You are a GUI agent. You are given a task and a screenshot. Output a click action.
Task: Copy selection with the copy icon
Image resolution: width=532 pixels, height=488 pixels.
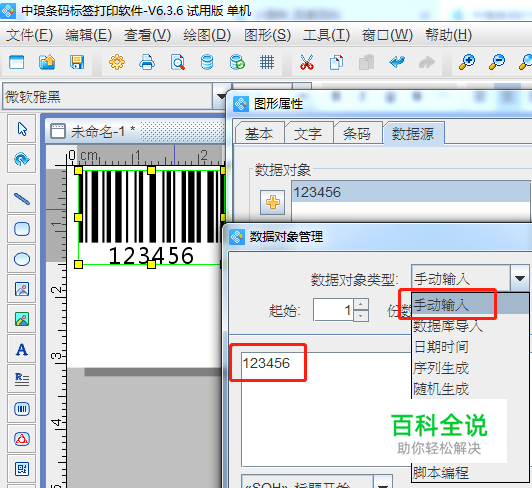point(336,62)
